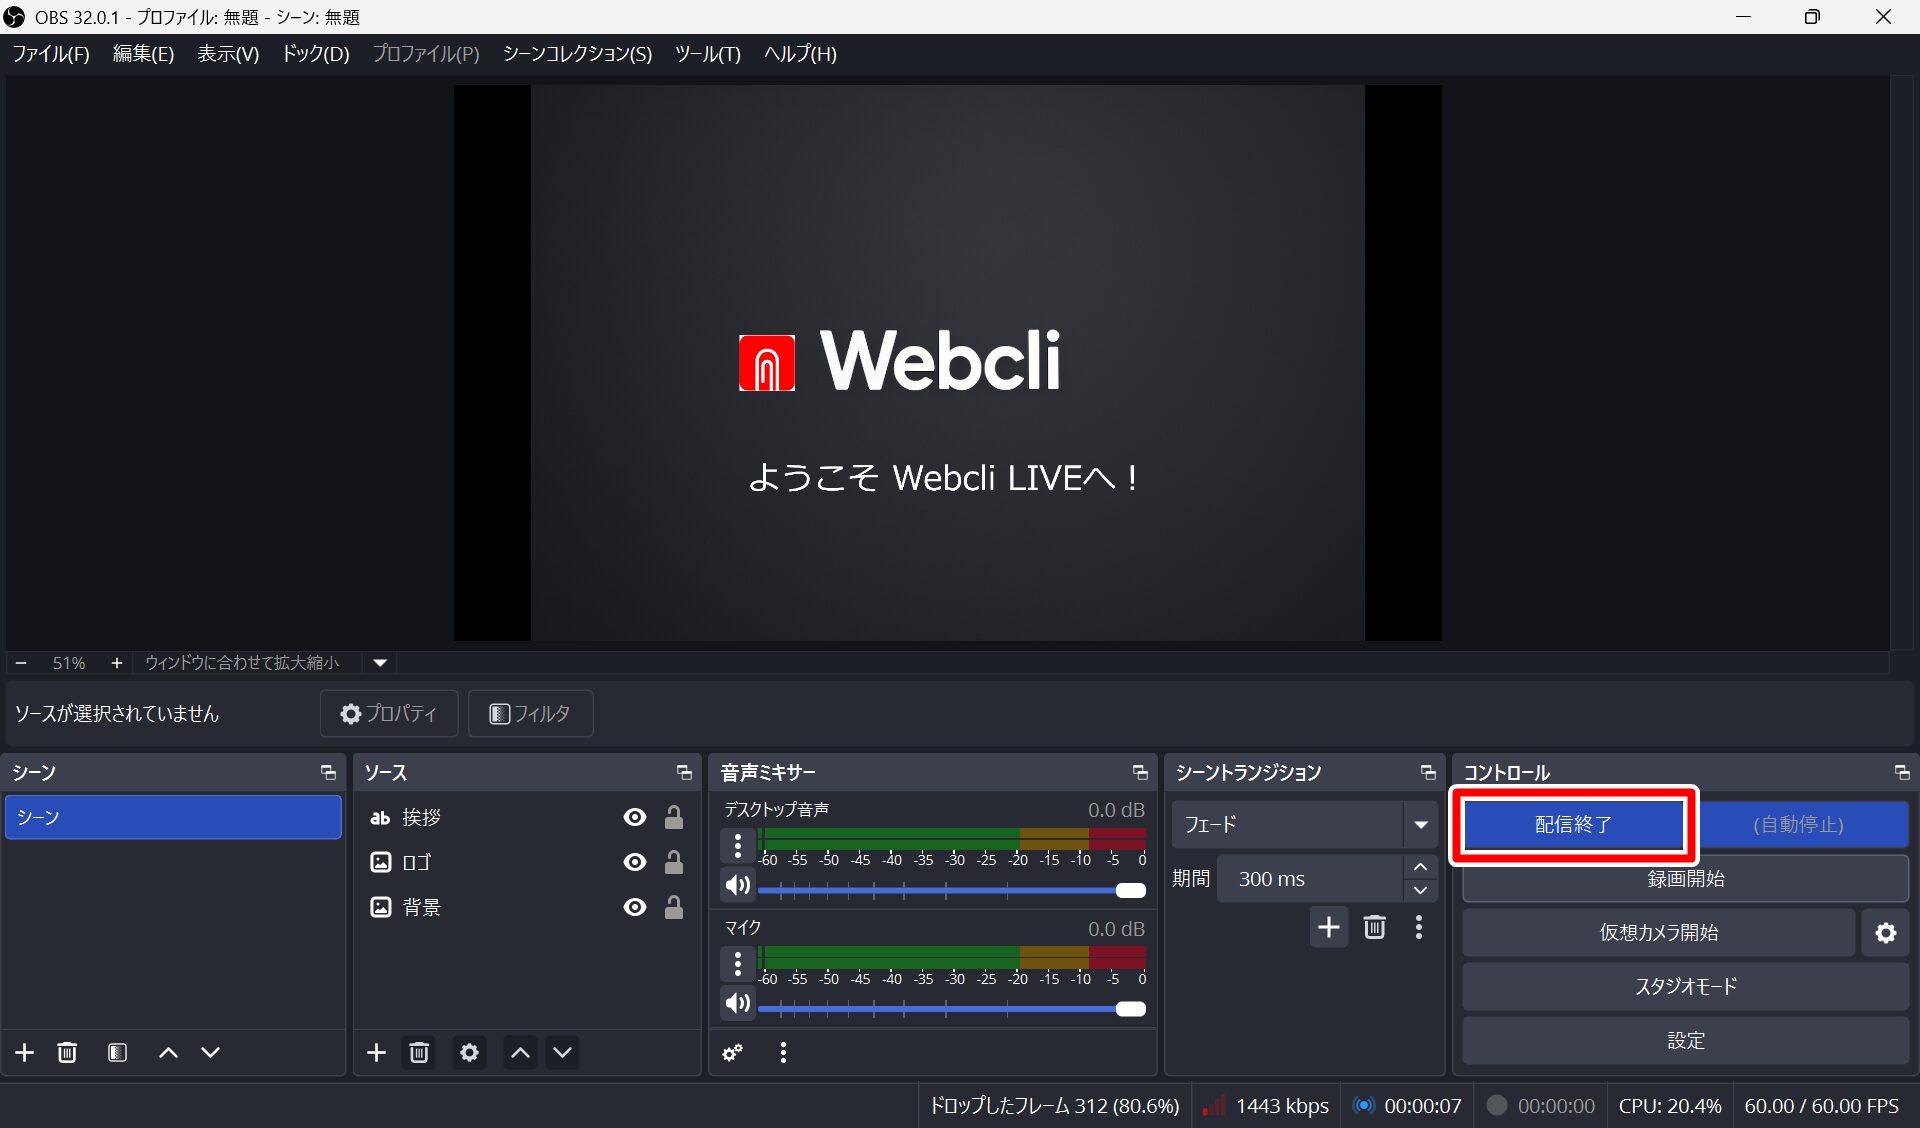Open the ドック(D) menu

tap(315, 54)
